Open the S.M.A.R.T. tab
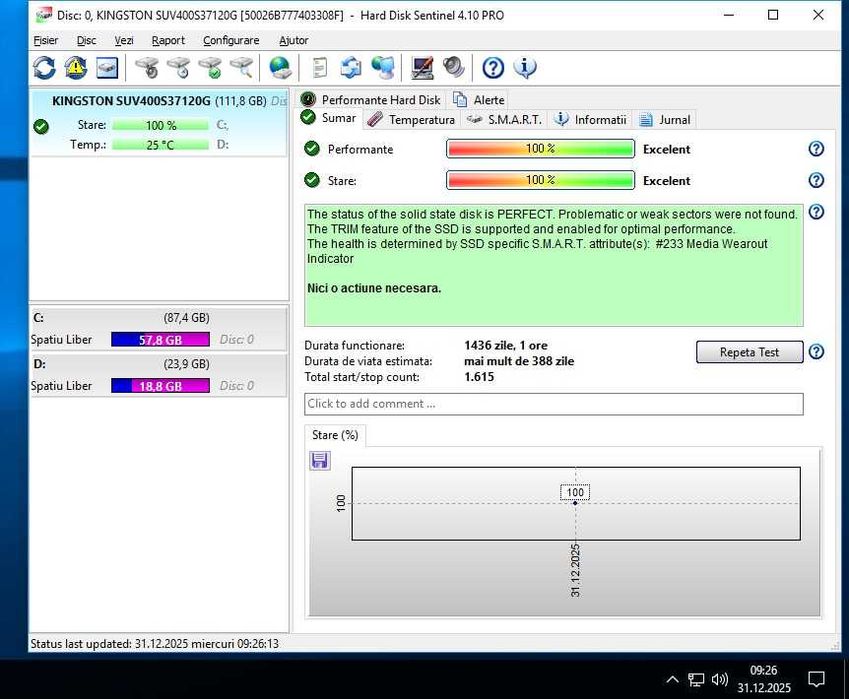Screen dimensions: 849x699 [504, 120]
